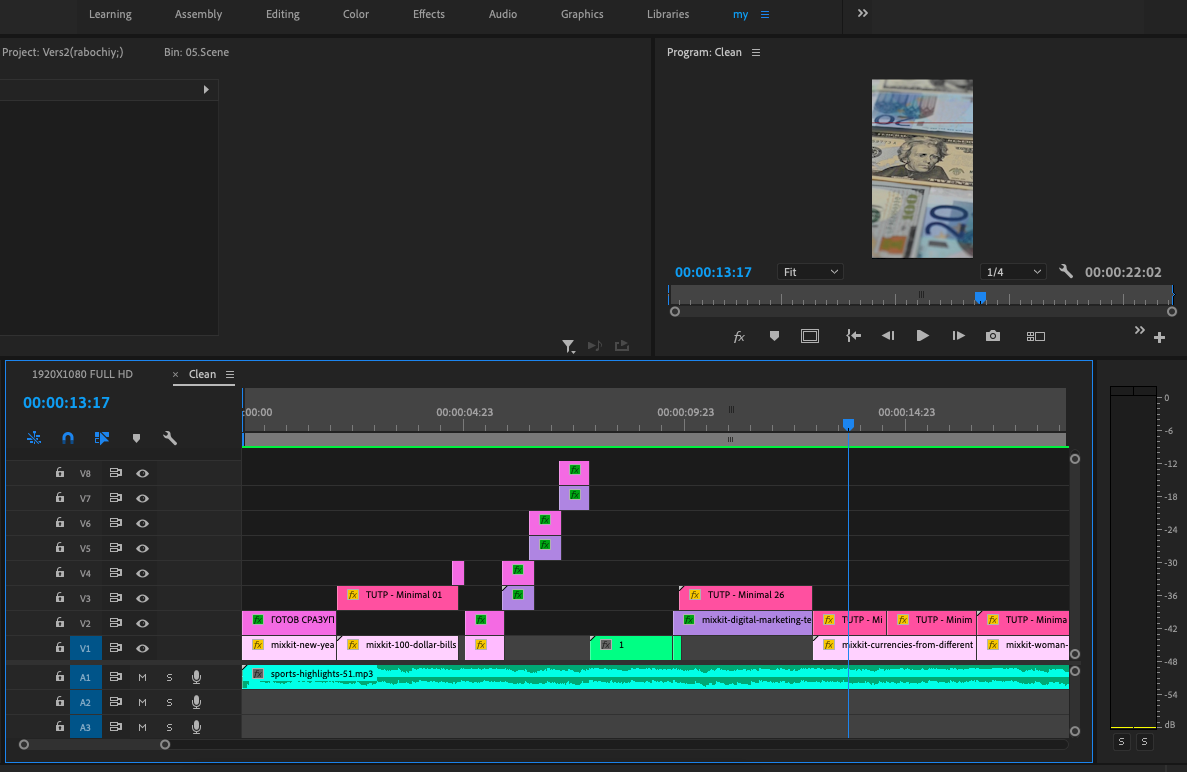This screenshot has height=772, width=1187.
Task: Lock track V6
Action: [x=60, y=522]
